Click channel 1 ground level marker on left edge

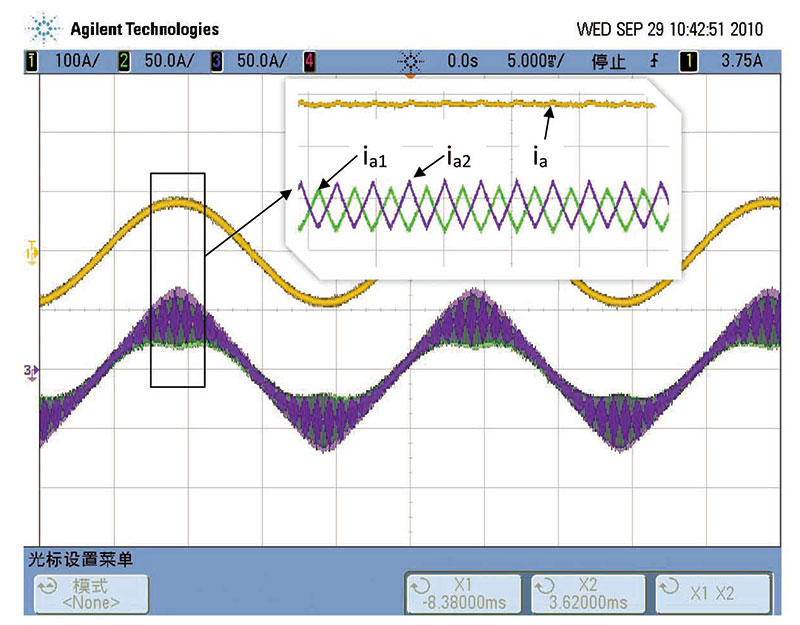tap(30, 254)
